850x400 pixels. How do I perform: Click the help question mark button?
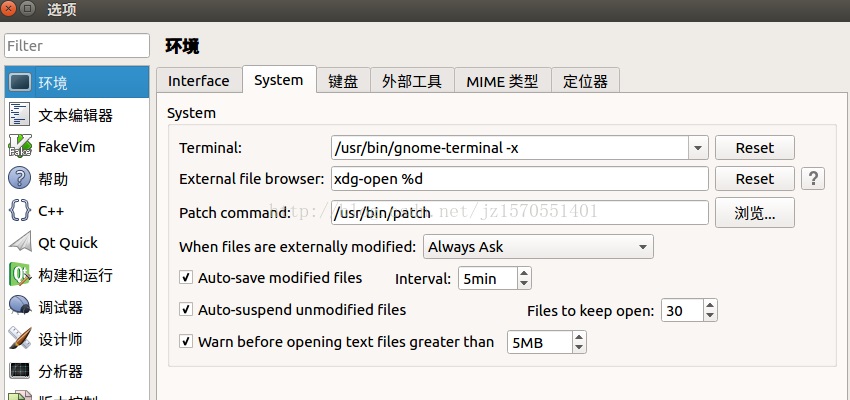coord(814,179)
